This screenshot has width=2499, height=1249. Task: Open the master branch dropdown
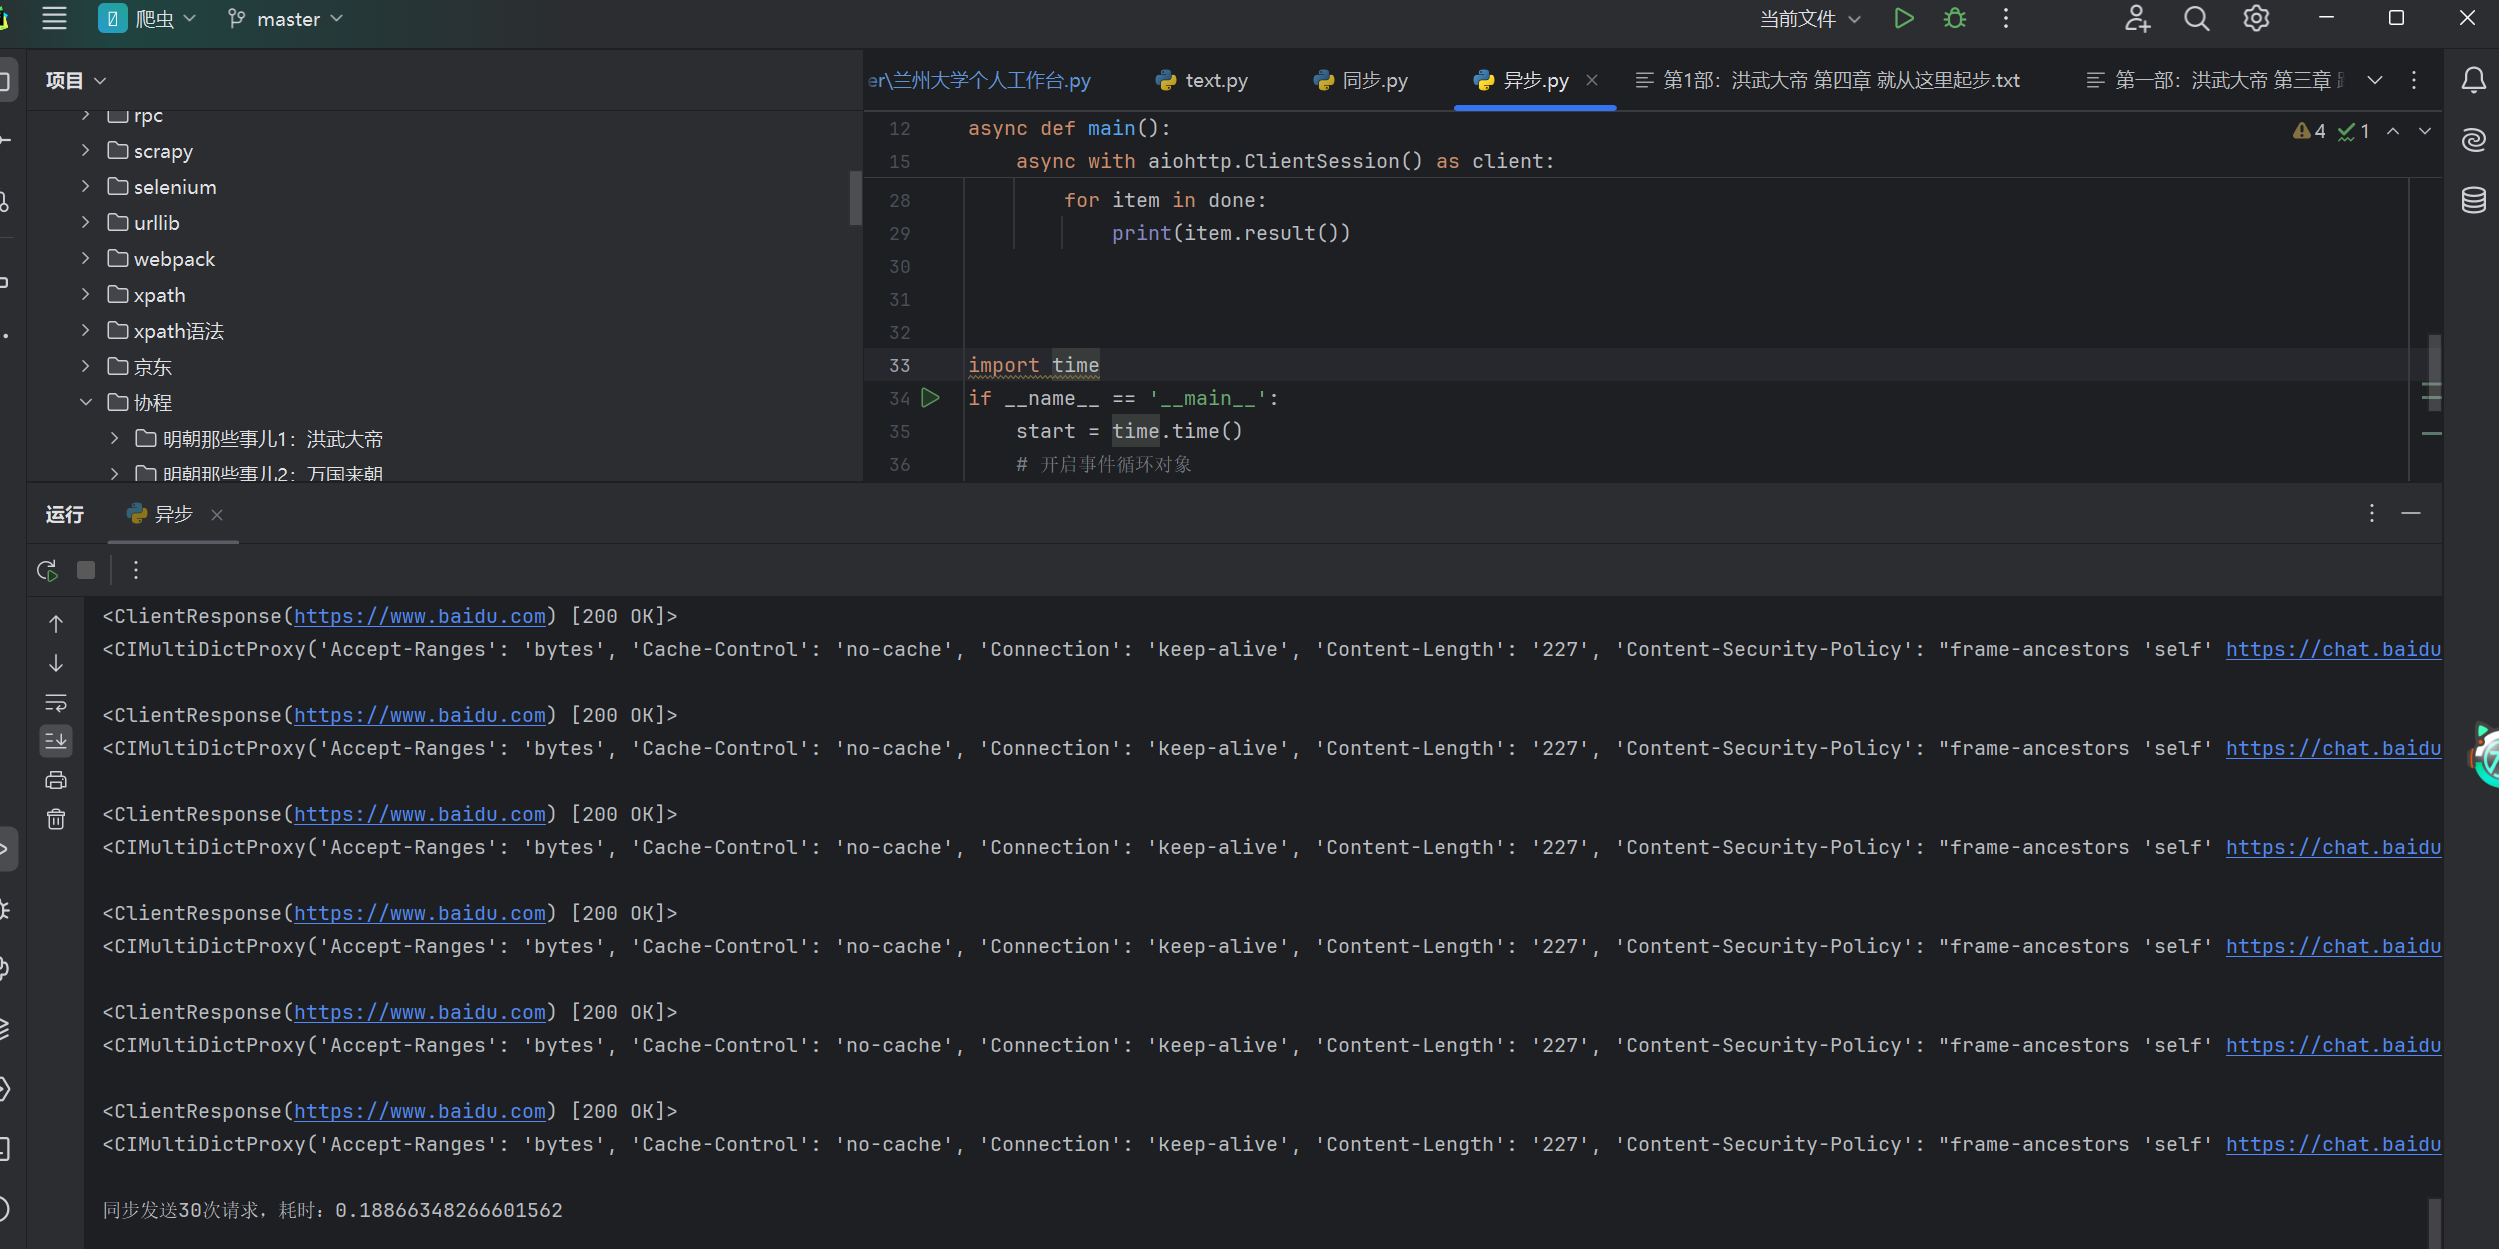286,18
